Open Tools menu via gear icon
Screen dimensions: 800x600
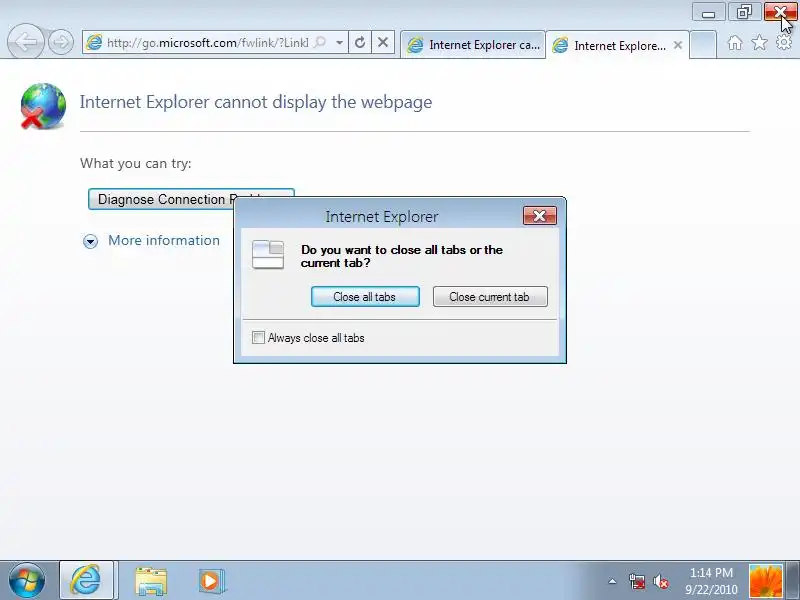(x=784, y=42)
